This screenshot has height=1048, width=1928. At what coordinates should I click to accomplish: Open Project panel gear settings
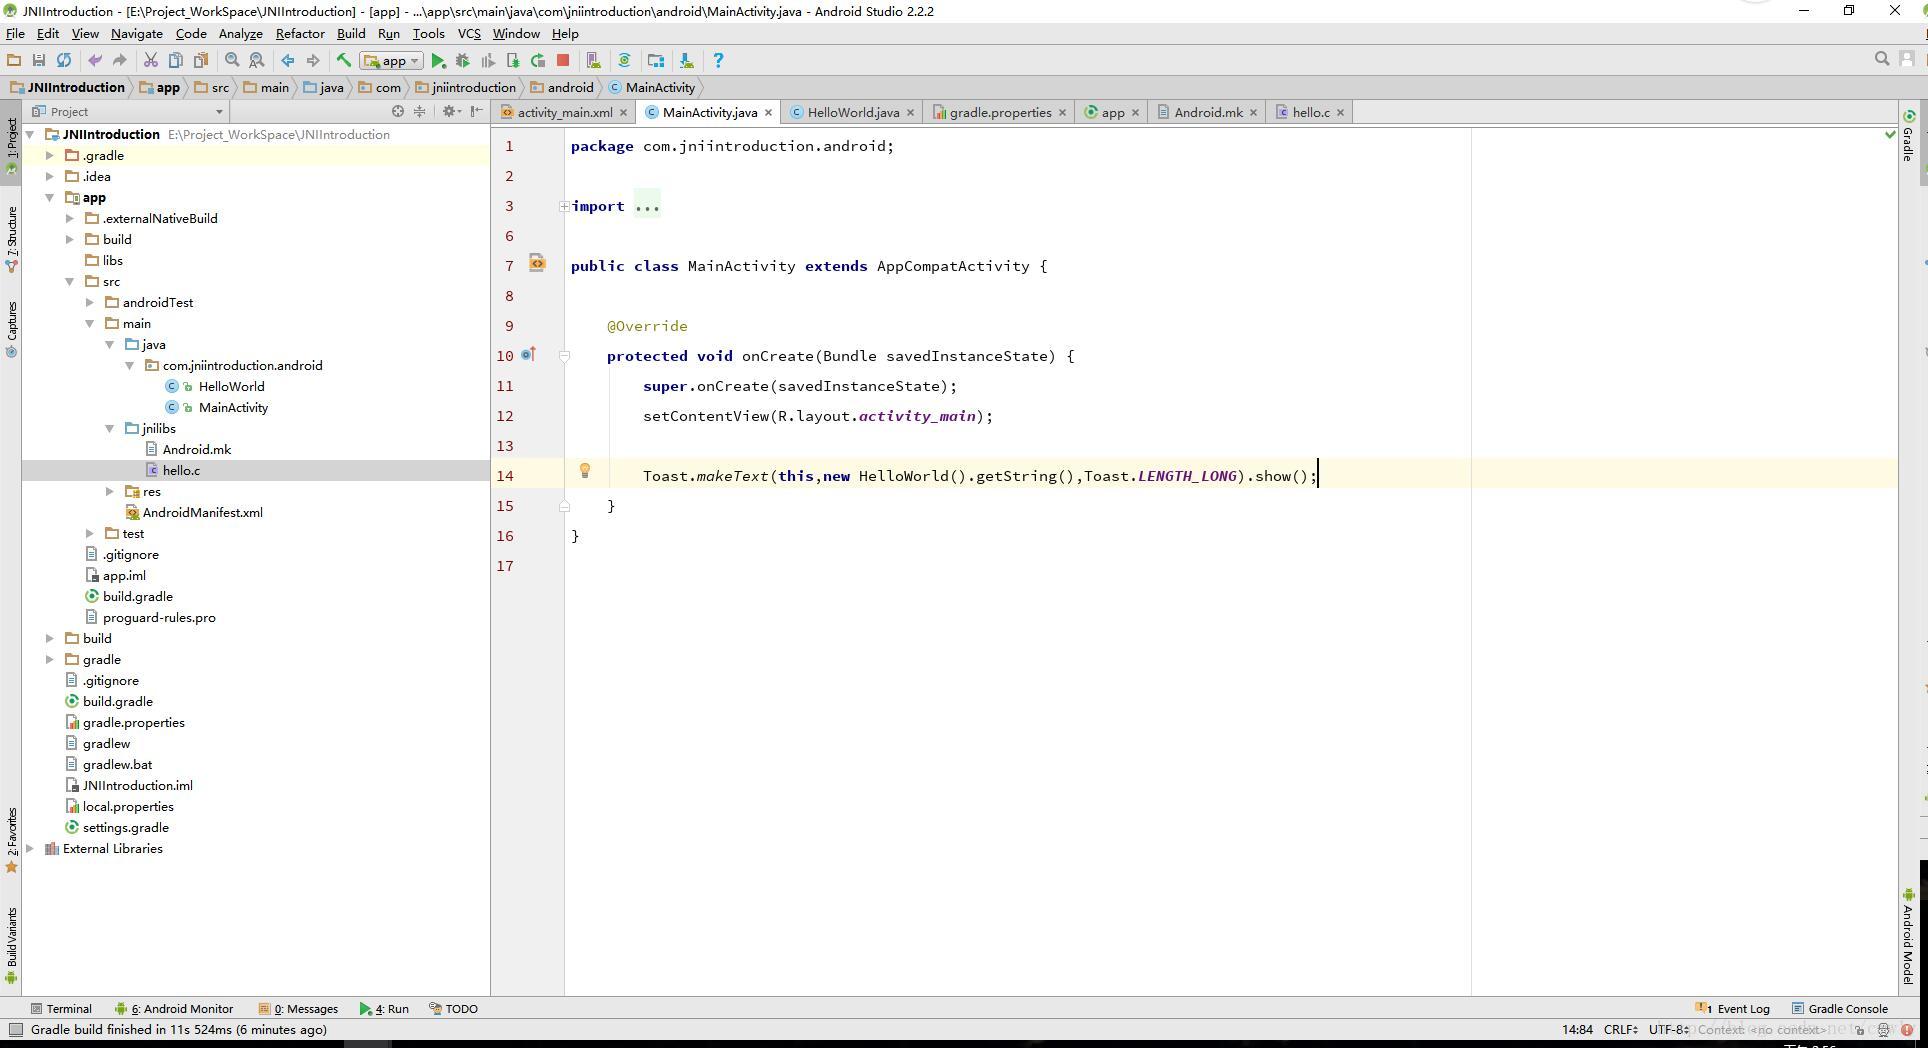(451, 111)
